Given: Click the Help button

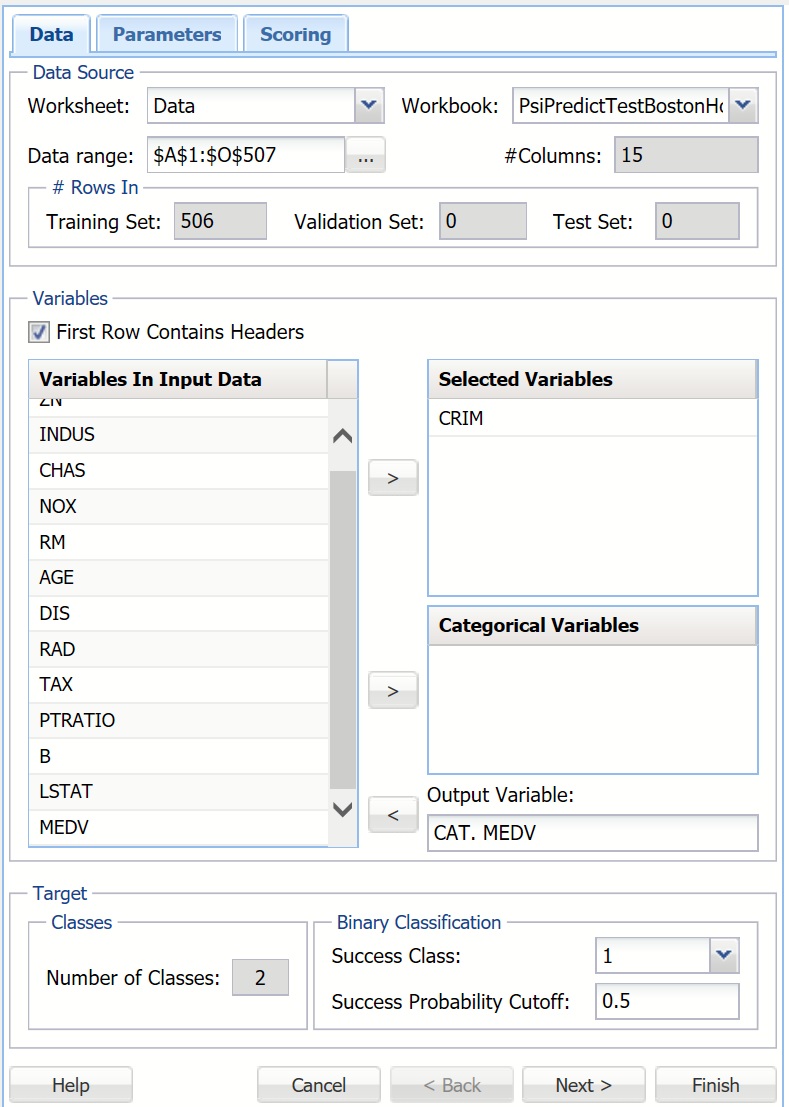Looking at the screenshot, I should pos(71,1085).
